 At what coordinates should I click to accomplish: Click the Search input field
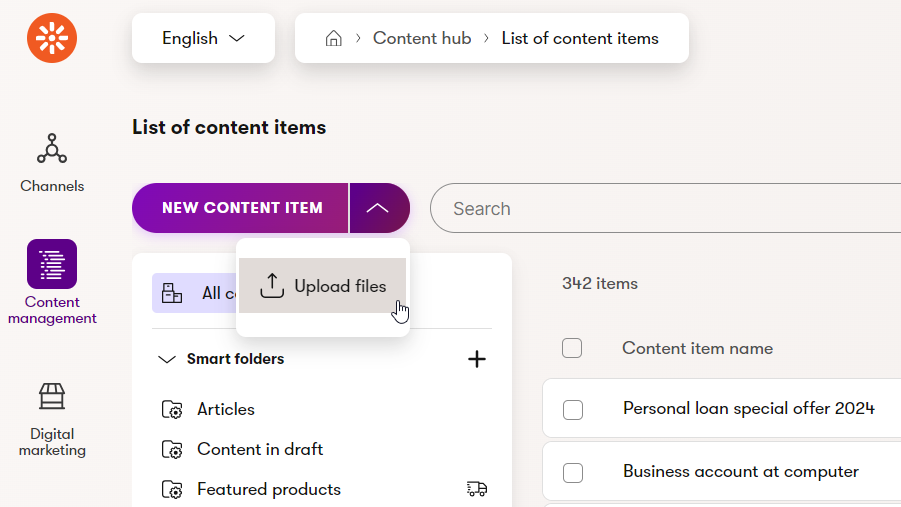pyautogui.click(x=660, y=208)
